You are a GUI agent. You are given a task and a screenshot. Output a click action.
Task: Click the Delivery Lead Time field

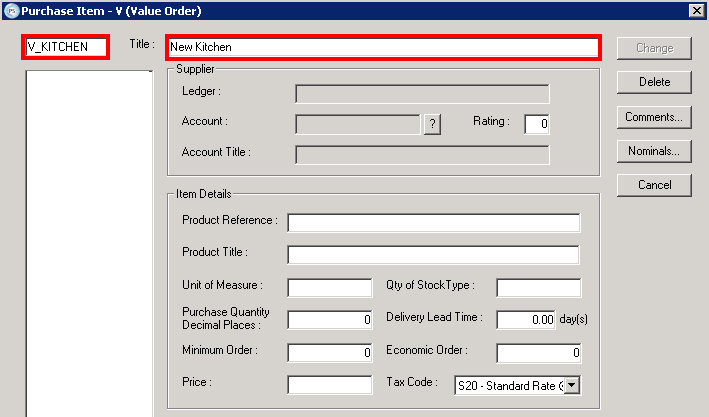pyautogui.click(x=526, y=320)
